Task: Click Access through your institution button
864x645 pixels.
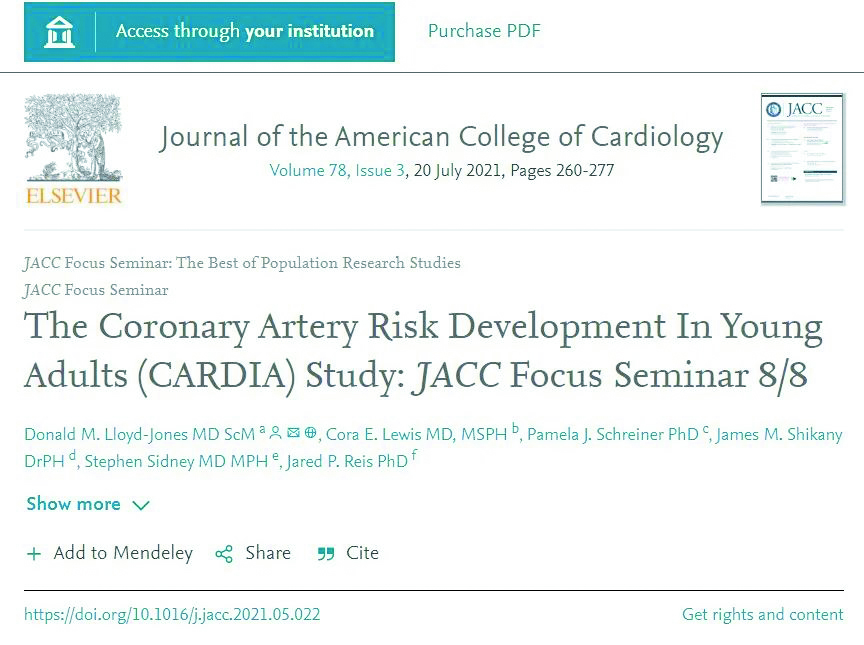Action: [x=209, y=32]
